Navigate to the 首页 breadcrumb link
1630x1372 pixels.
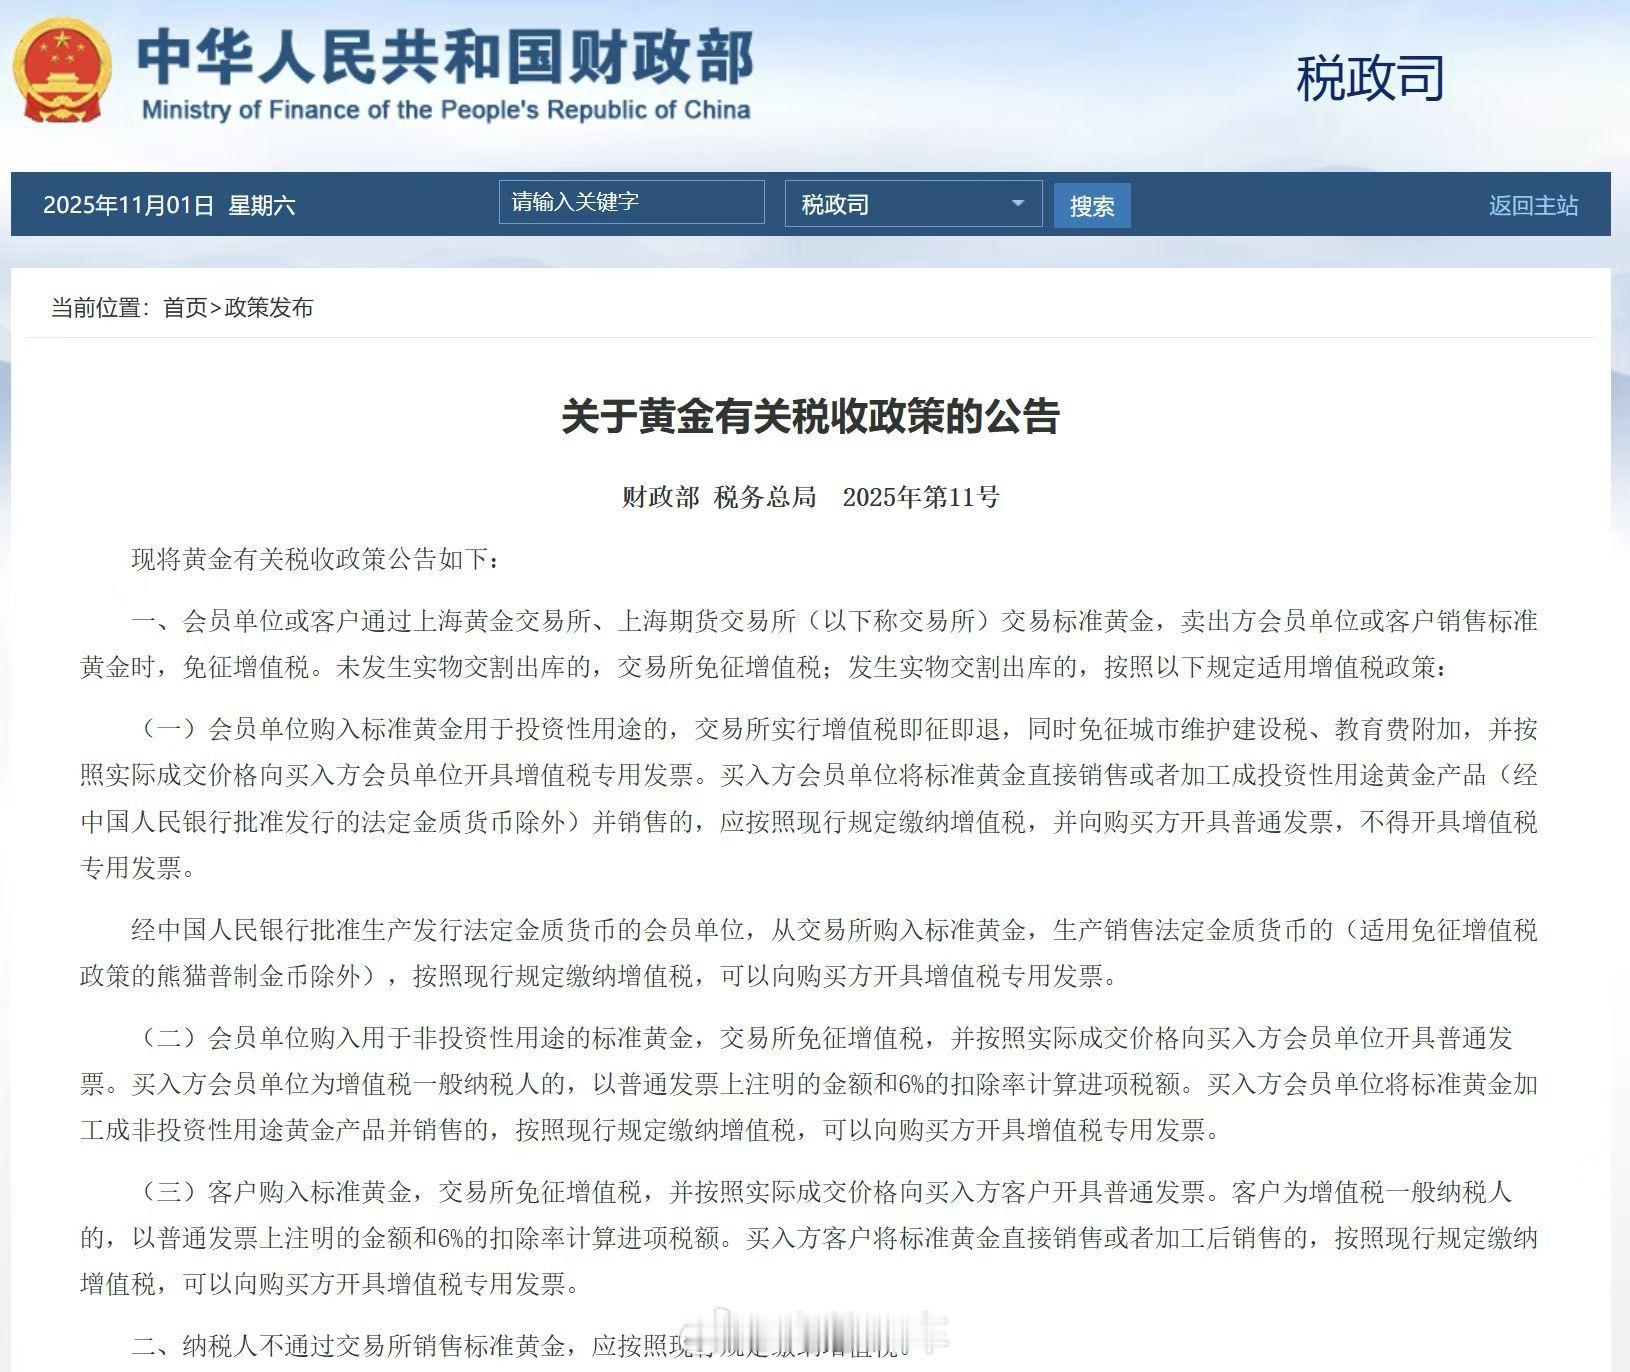tap(186, 309)
